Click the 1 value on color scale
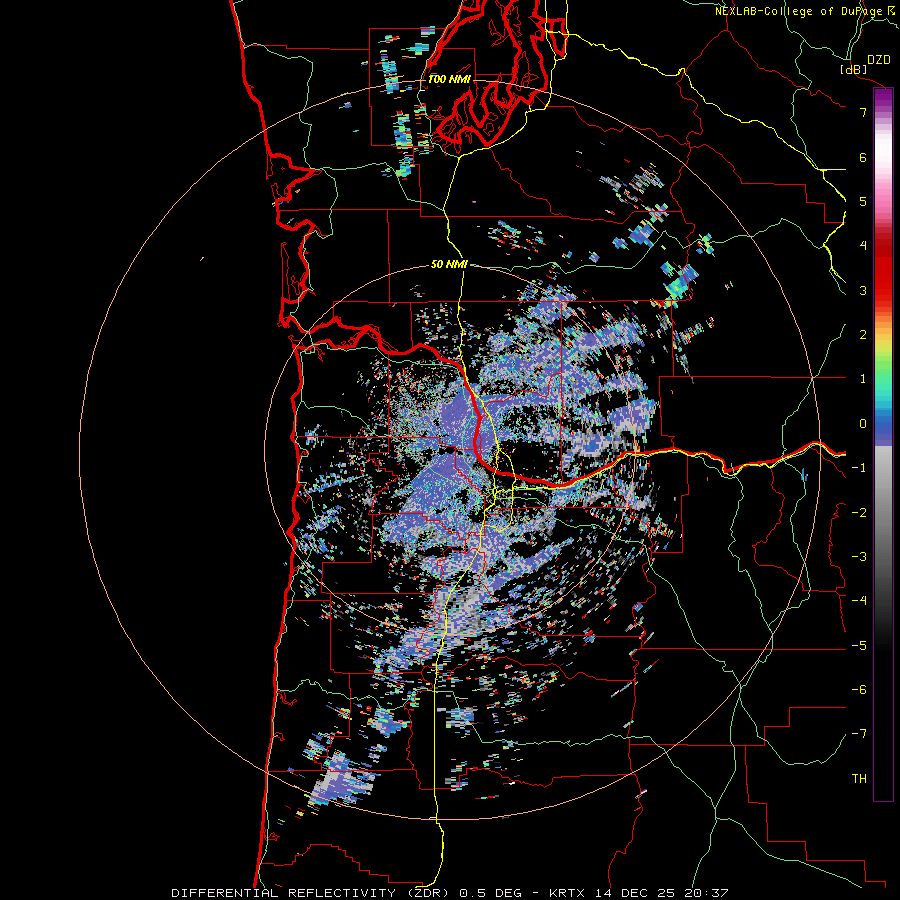 coord(863,379)
